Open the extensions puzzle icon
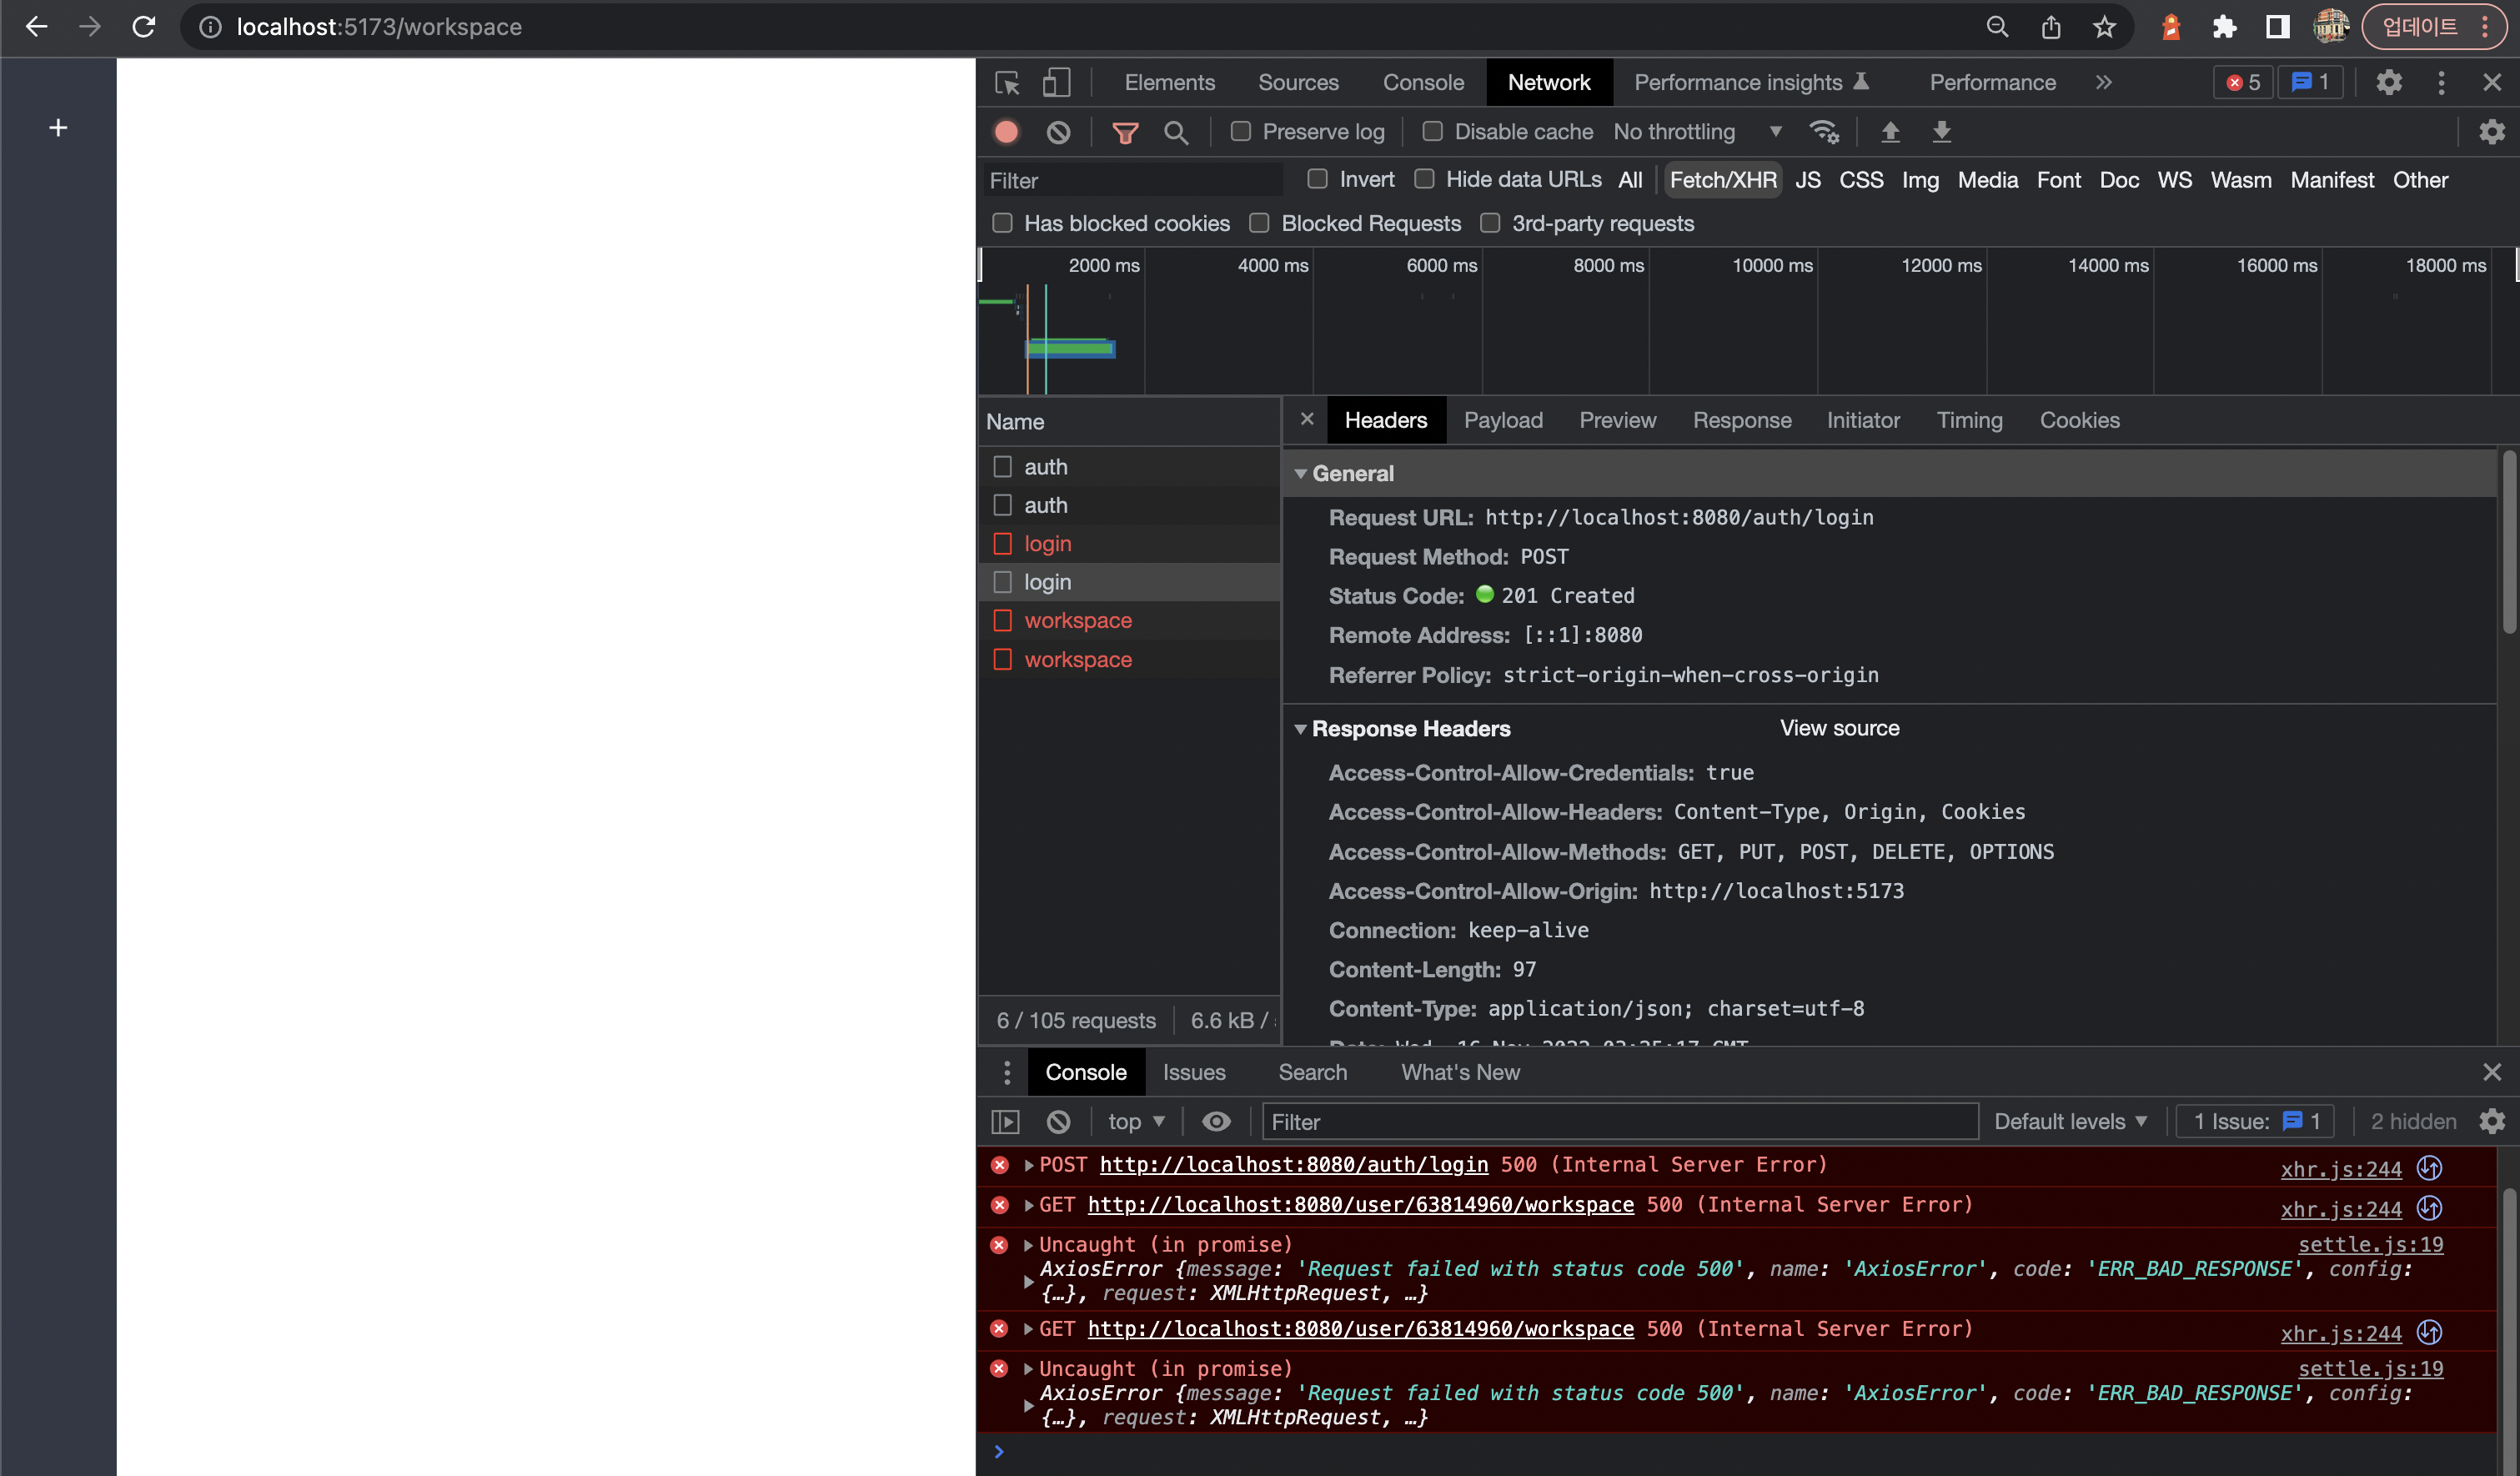 coord(2223,27)
